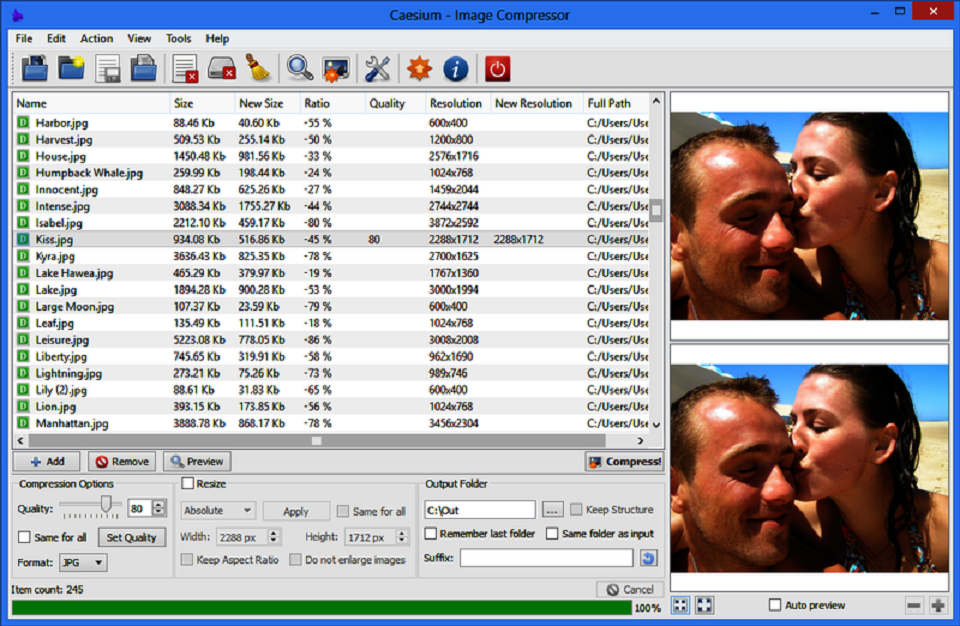Toggle the Keep Aspect Ratio checkbox

click(x=187, y=559)
